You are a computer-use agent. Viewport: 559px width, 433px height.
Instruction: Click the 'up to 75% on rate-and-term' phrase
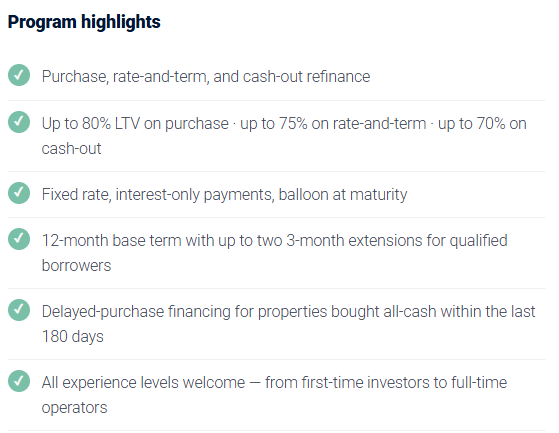333,124
